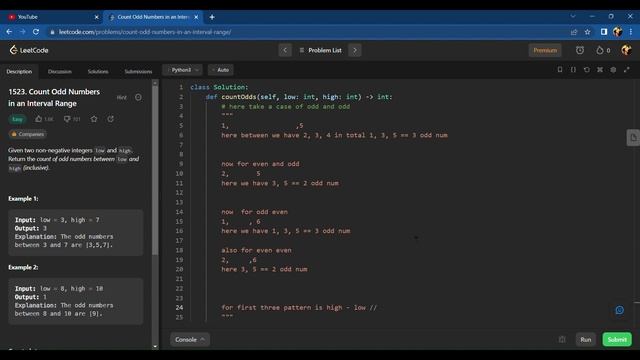Go to the next problem arrow
640x360 pixels.
tap(355, 50)
